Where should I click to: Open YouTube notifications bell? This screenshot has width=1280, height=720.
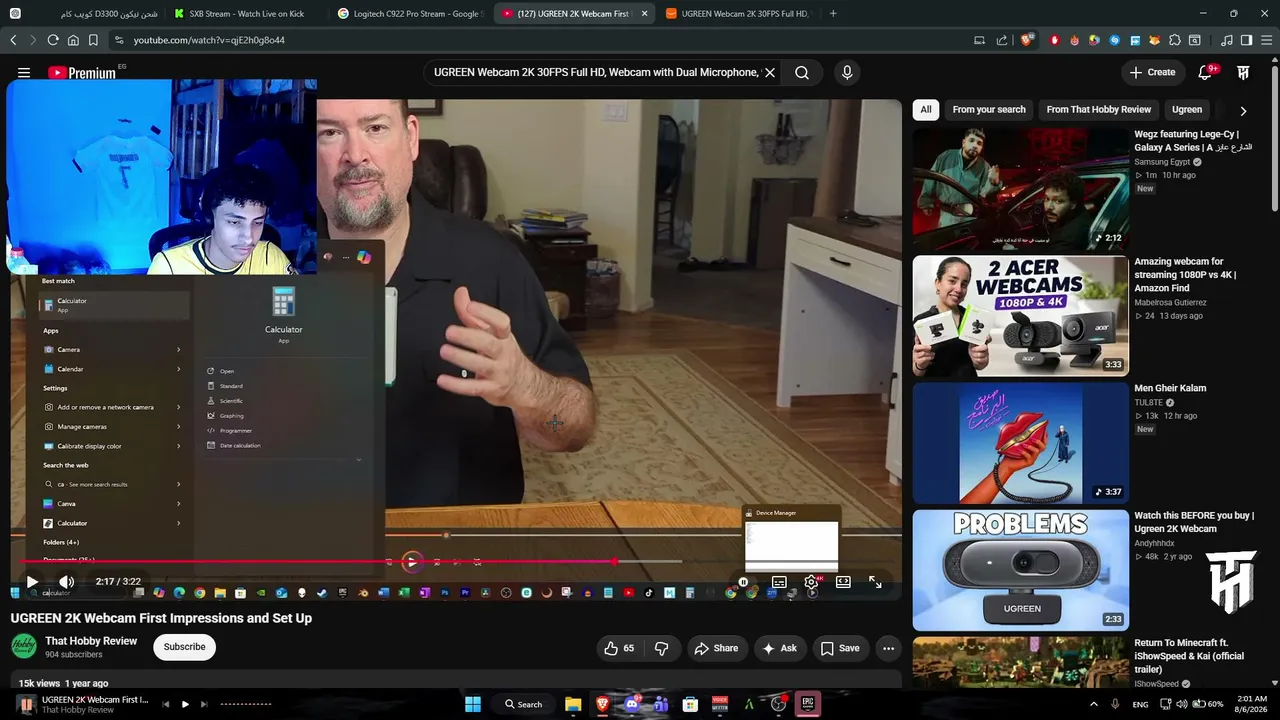[1205, 72]
